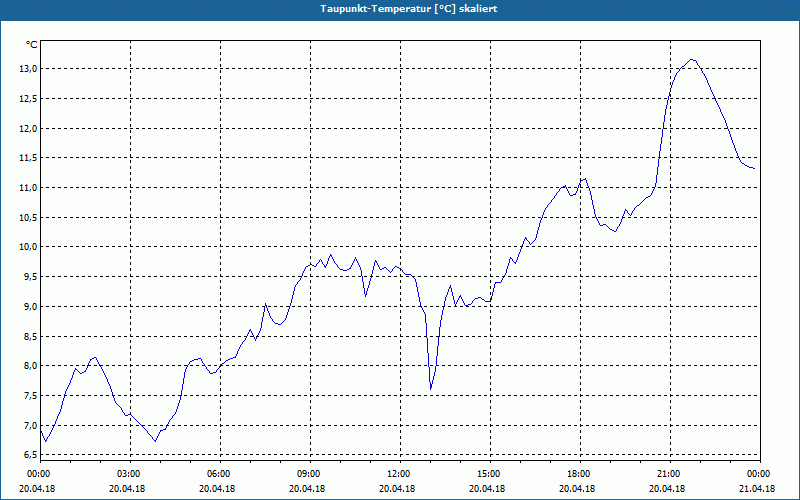Select the 6,5 y-axis label
800x500 pixels.
click(31, 454)
